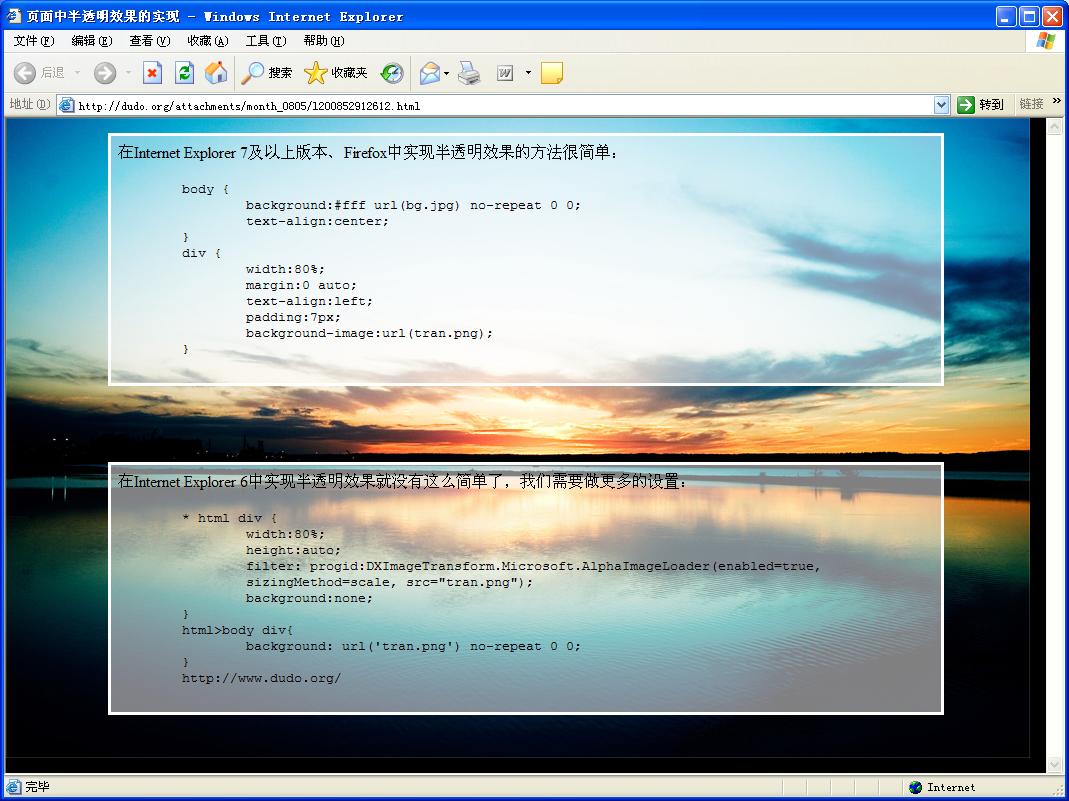
Task: Click the Mail envelope icon
Action: (430, 73)
